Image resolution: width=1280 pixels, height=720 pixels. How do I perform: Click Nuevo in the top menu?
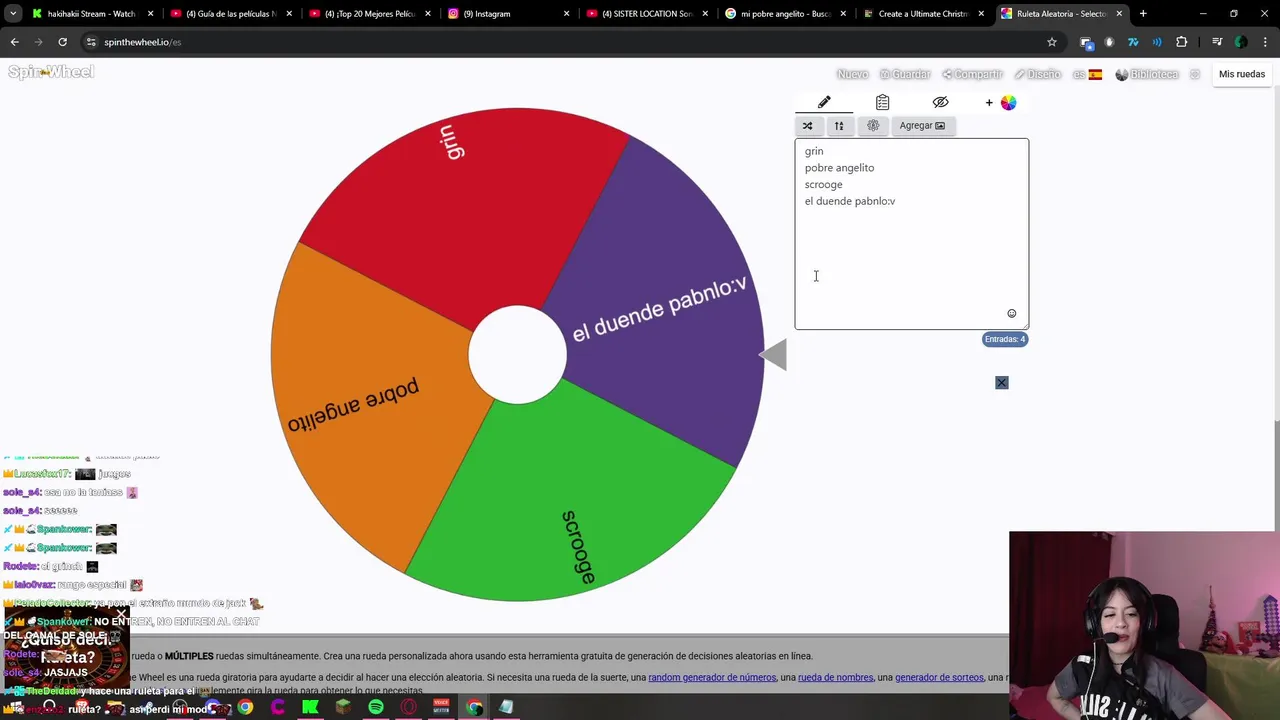tap(852, 74)
